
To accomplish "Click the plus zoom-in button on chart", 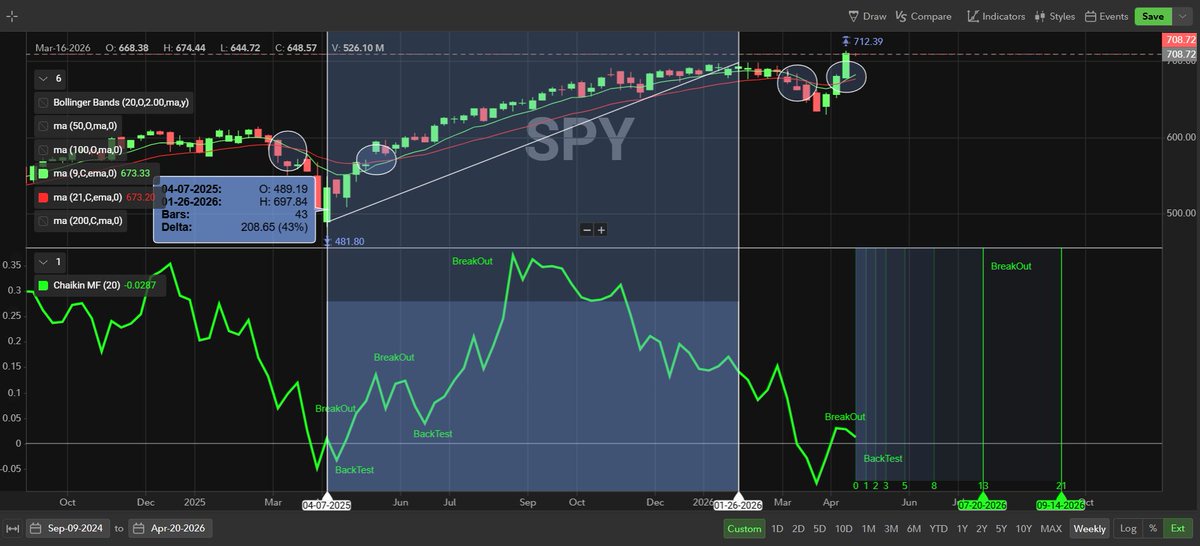I will (601, 230).
